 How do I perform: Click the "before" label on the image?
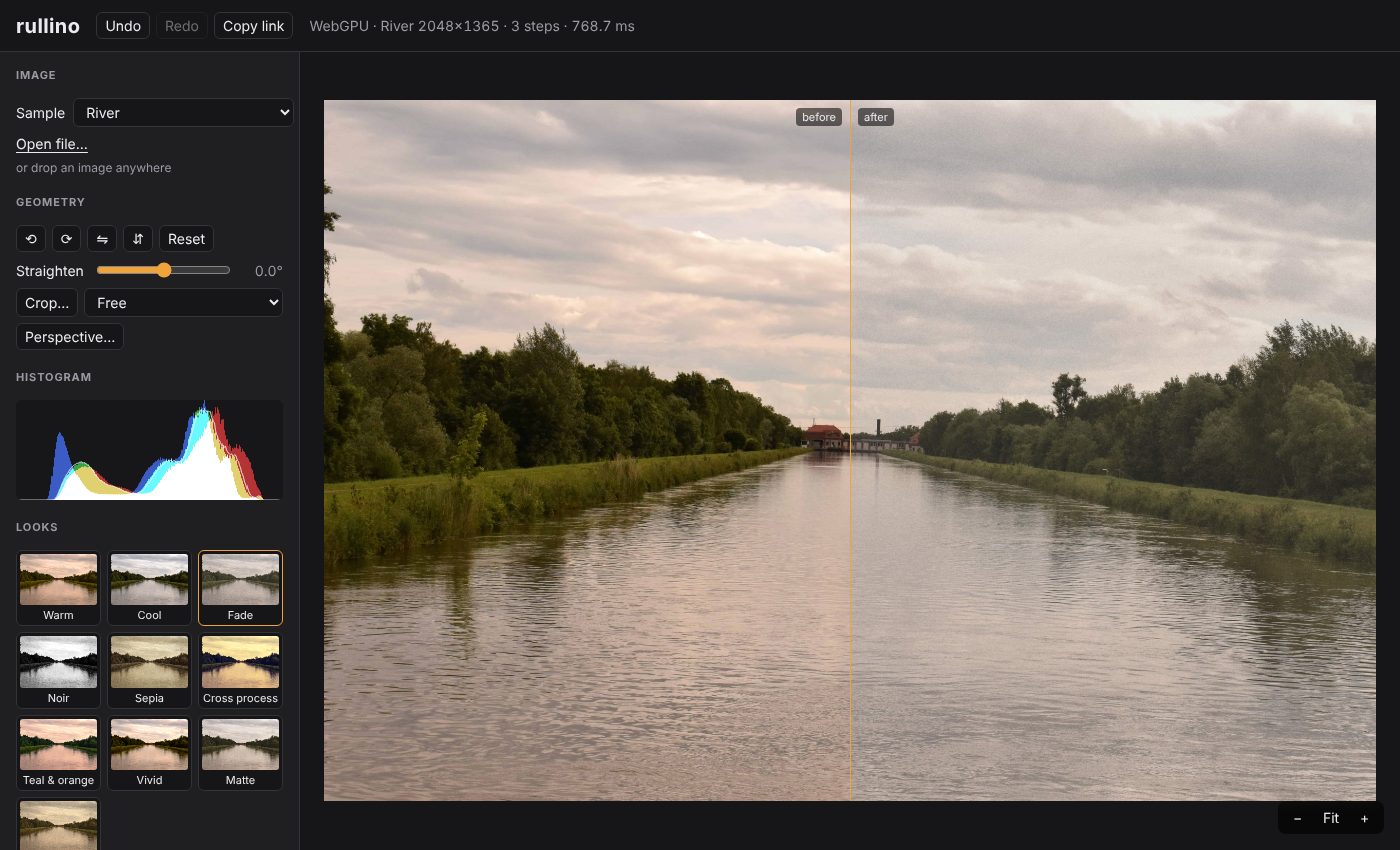point(819,117)
